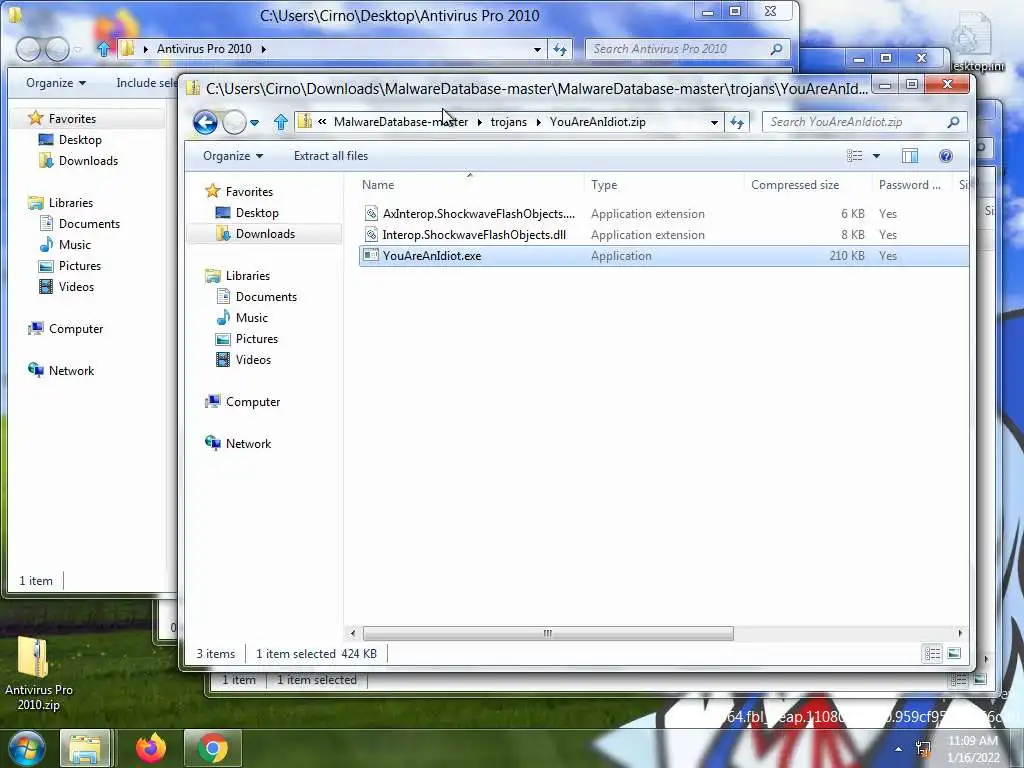
Task: Click the search magnifier in YouAreAnIdiot.zip search box
Action: pyautogui.click(x=953, y=122)
